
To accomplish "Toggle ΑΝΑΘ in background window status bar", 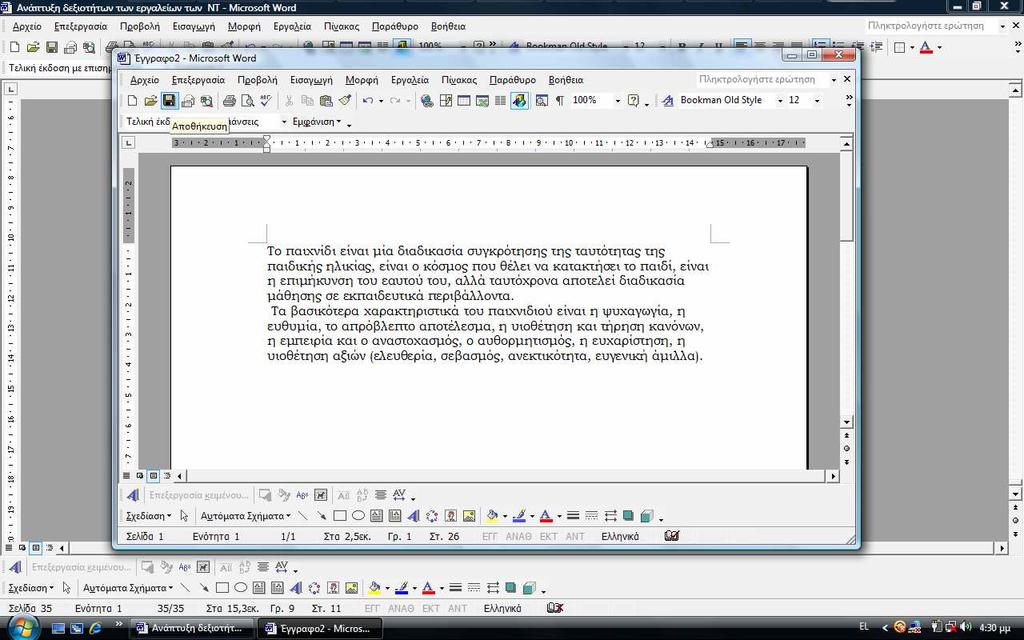I will click(x=401, y=609).
